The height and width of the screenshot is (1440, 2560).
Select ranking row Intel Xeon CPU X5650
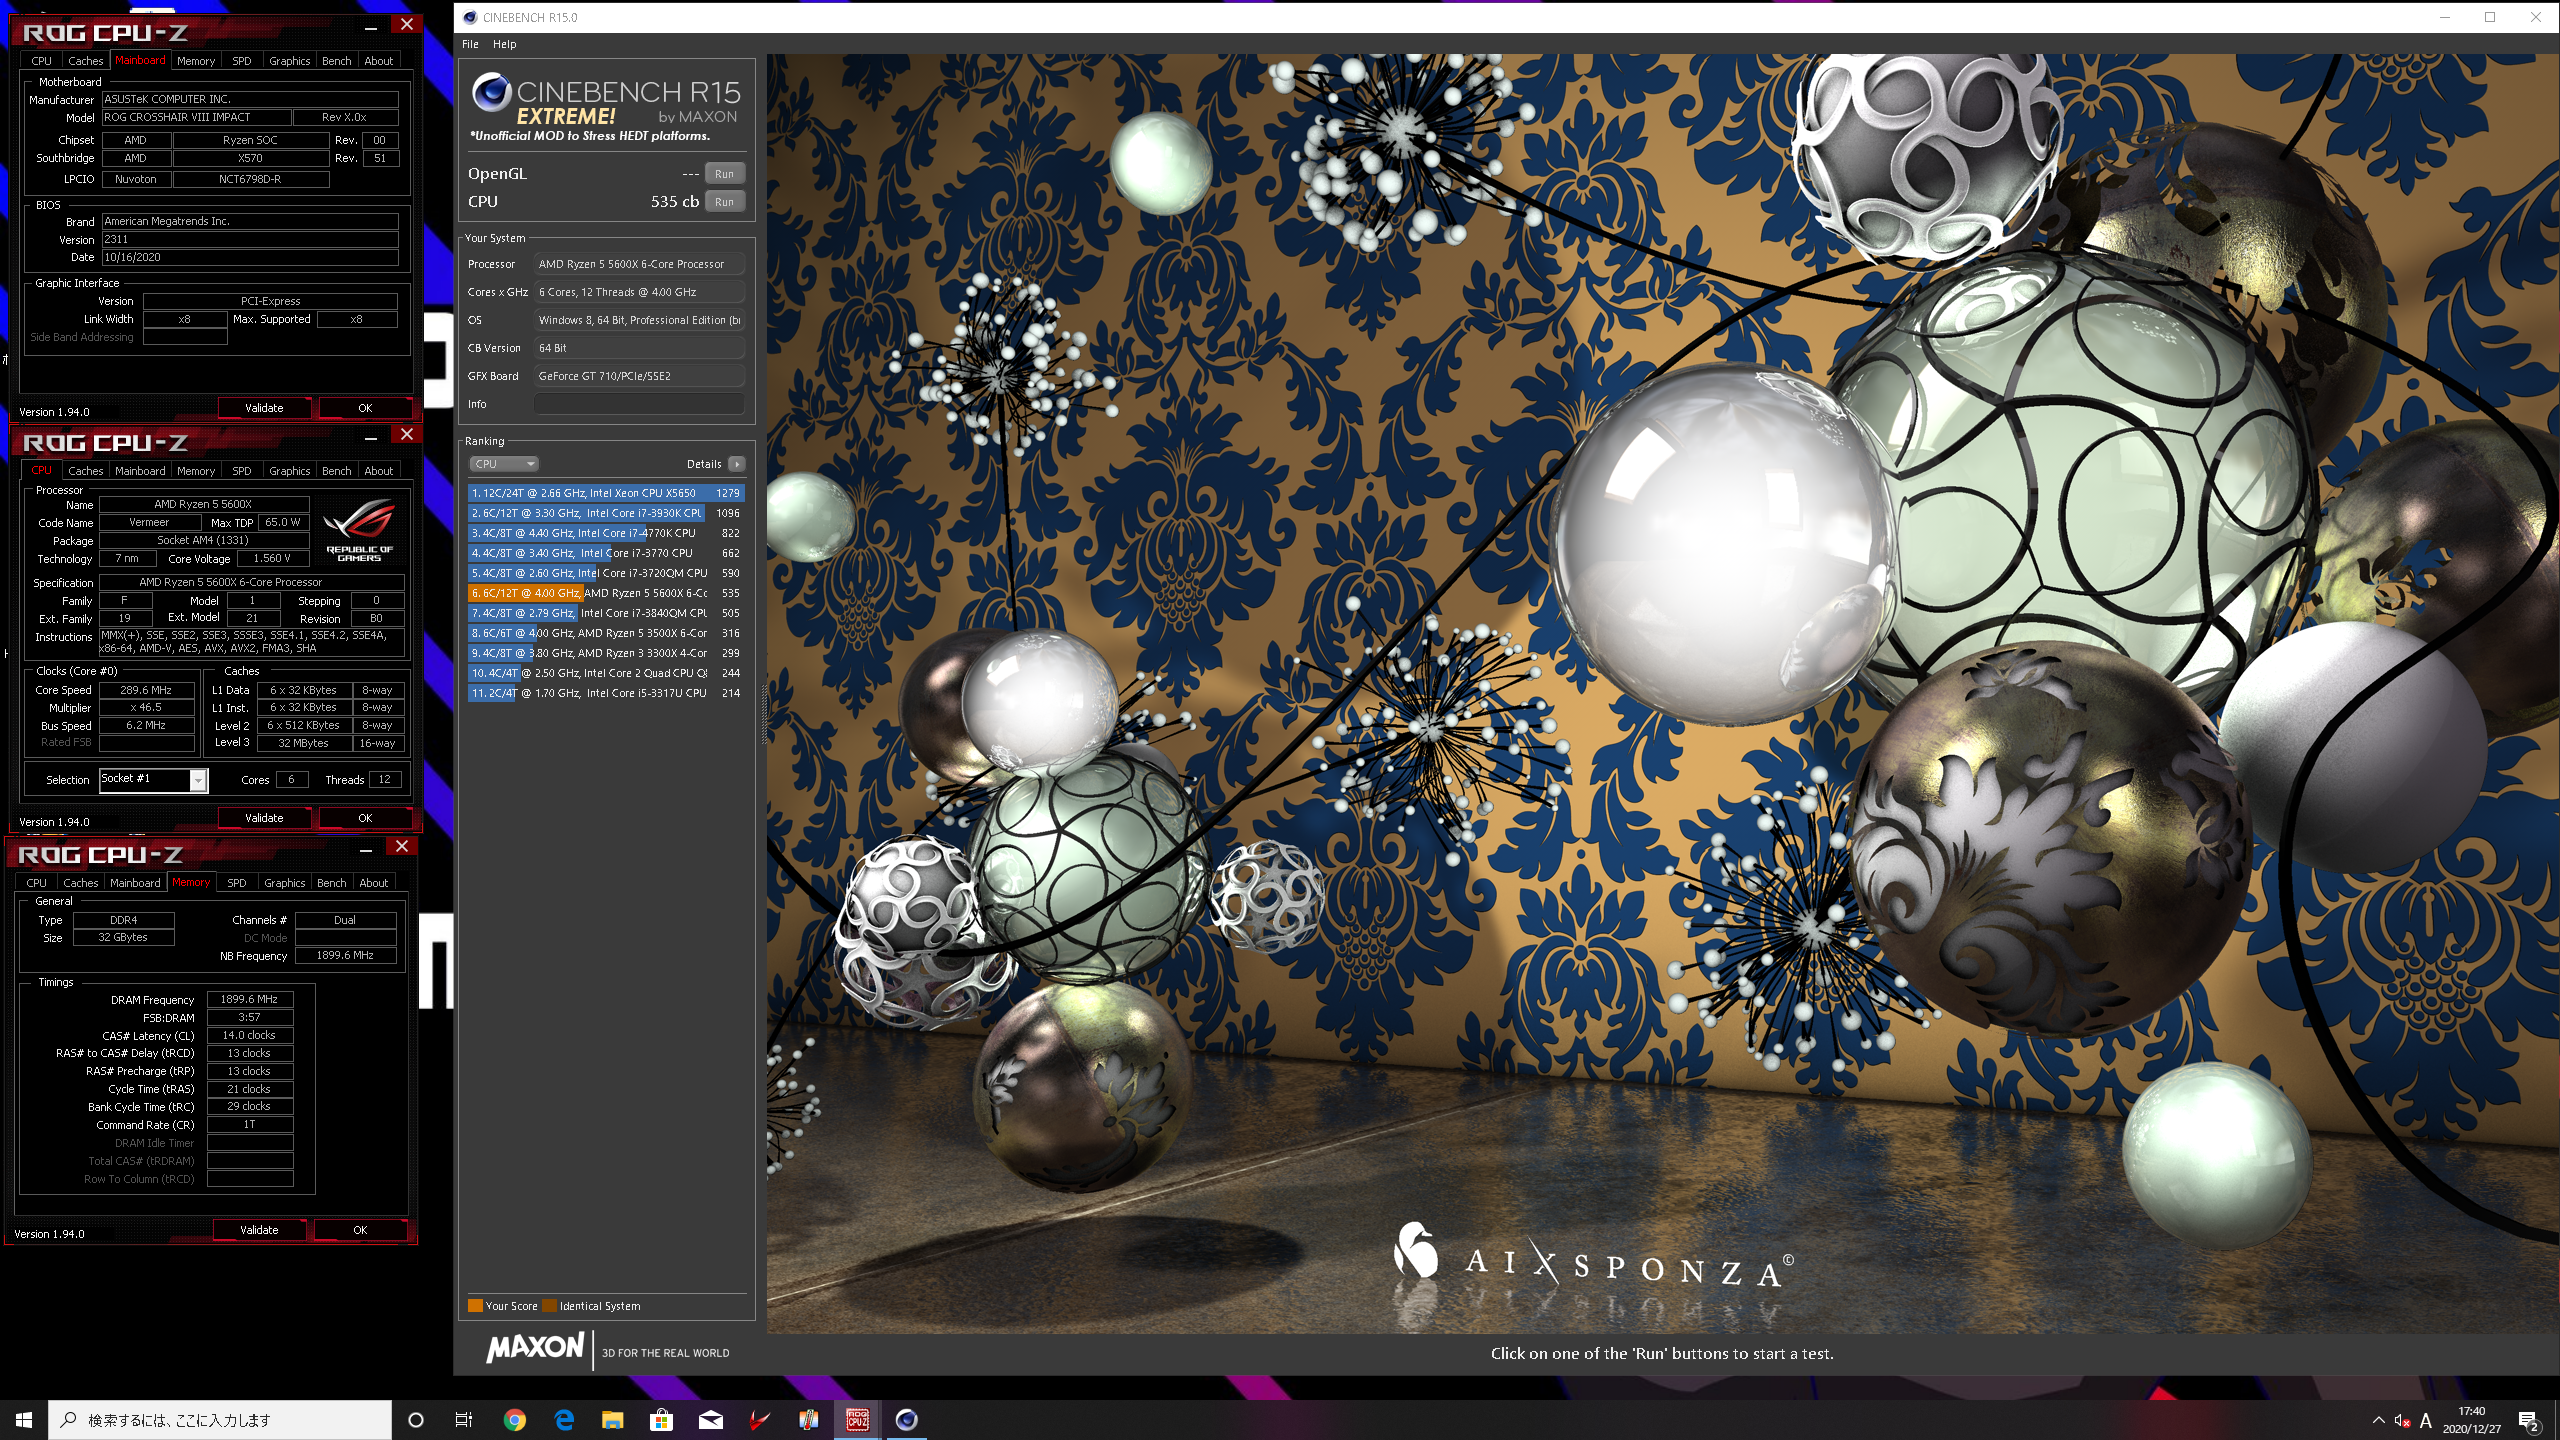pyautogui.click(x=606, y=493)
